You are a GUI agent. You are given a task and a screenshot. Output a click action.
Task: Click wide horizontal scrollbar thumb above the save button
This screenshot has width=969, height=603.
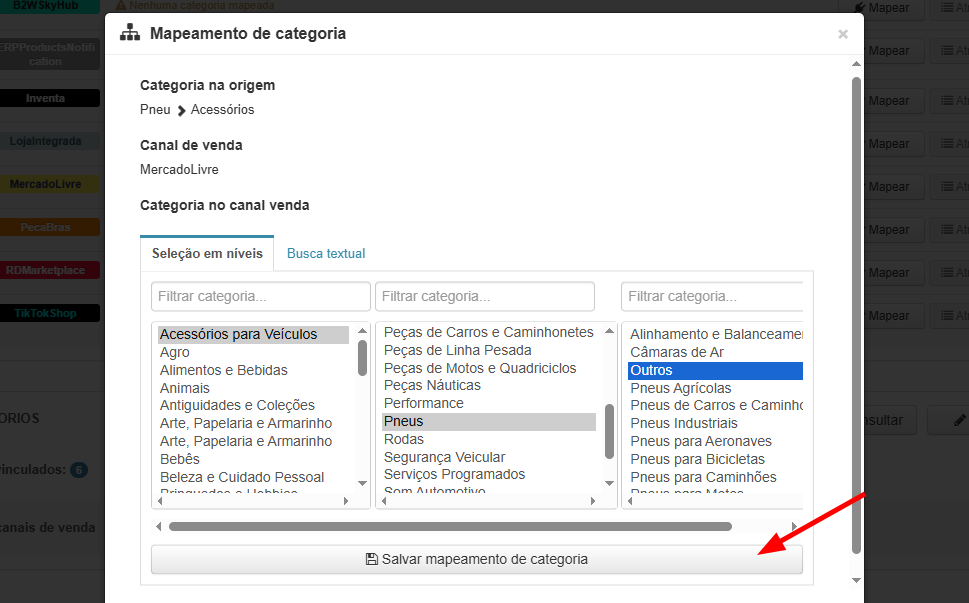pos(451,526)
